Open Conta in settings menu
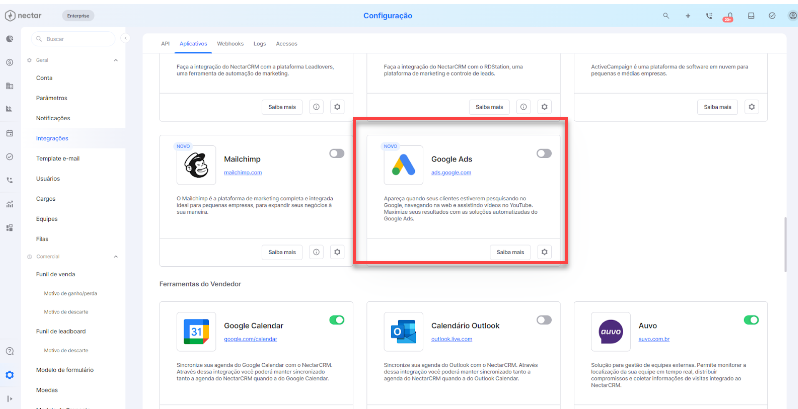Viewport: 798px width, 409px height. 44,78
